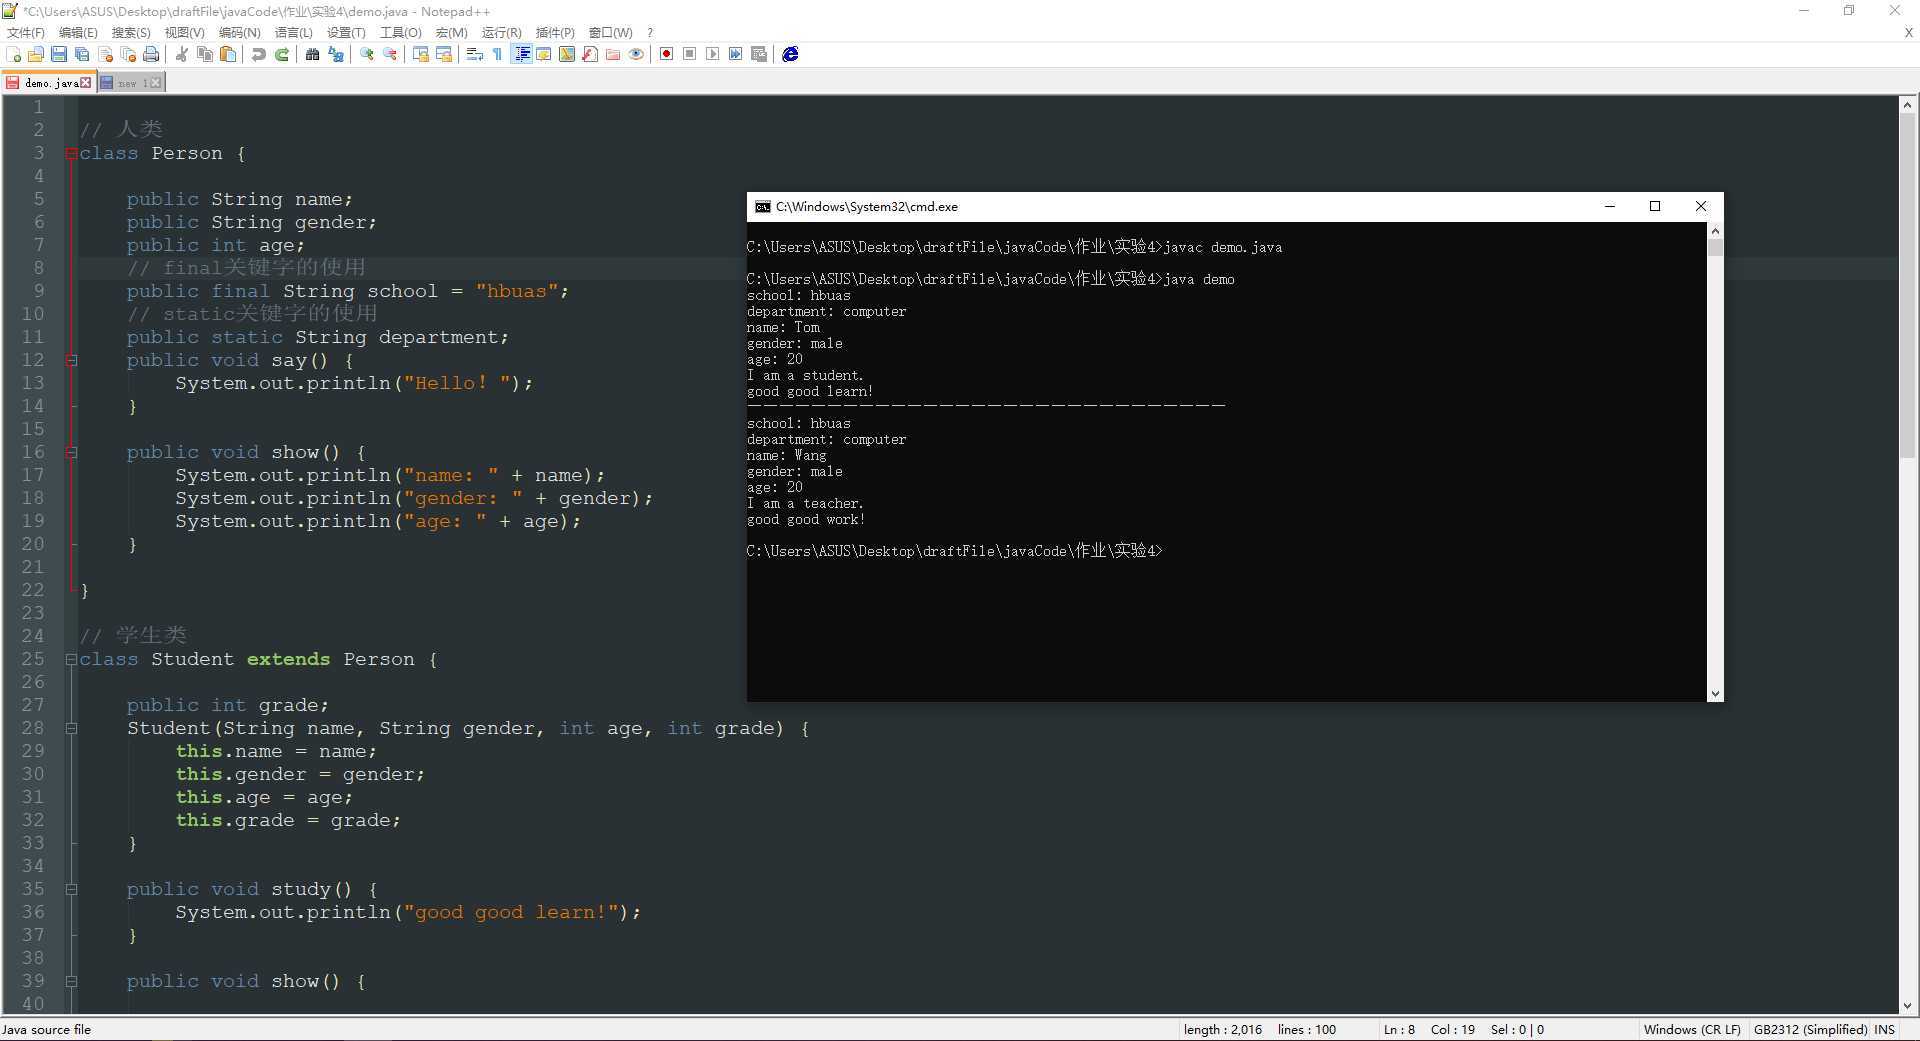Run macro multiple times icon
The image size is (1920, 1041).
[736, 54]
